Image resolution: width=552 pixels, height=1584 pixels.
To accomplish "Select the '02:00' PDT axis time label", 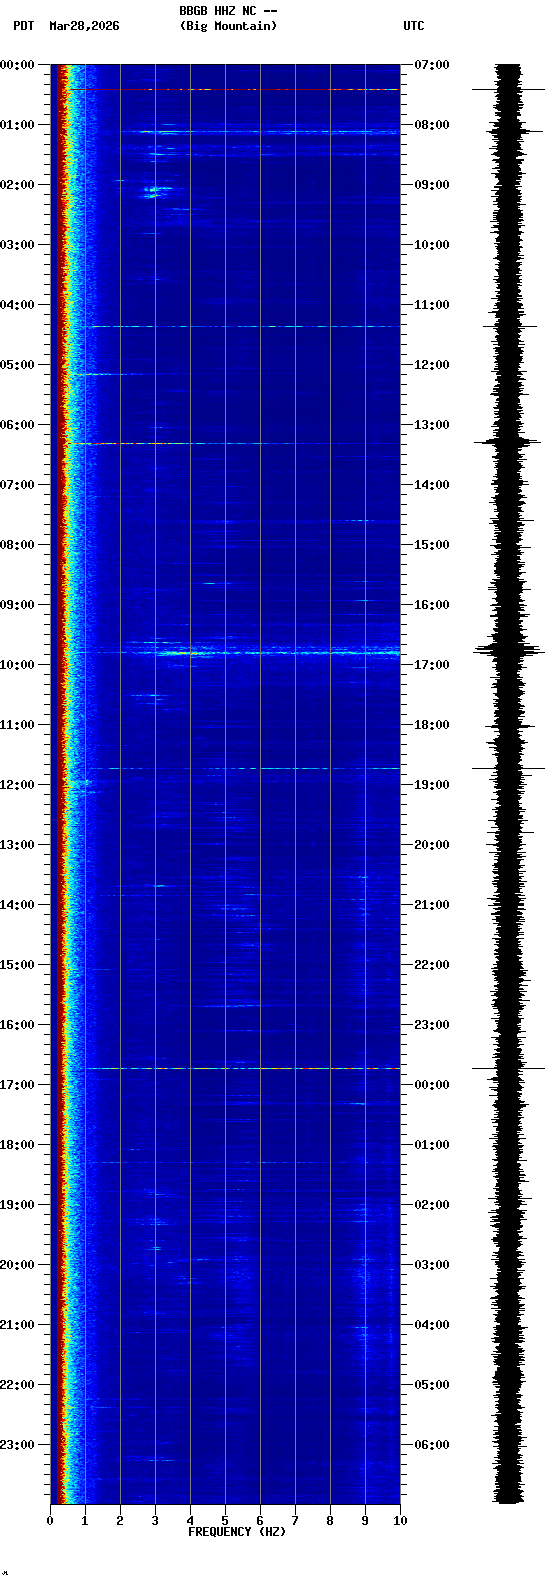I will tap(17, 185).
